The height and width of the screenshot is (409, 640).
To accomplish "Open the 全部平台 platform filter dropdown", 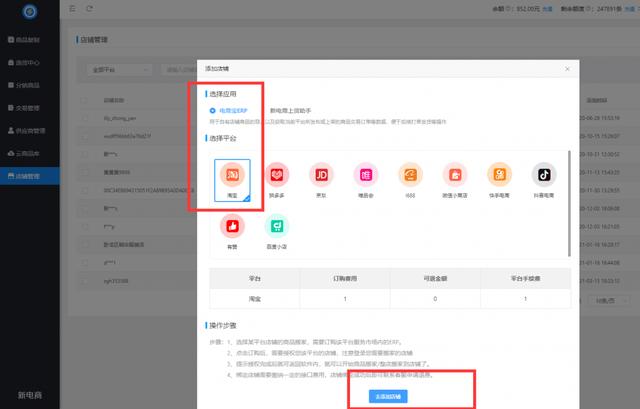I will 120,70.
